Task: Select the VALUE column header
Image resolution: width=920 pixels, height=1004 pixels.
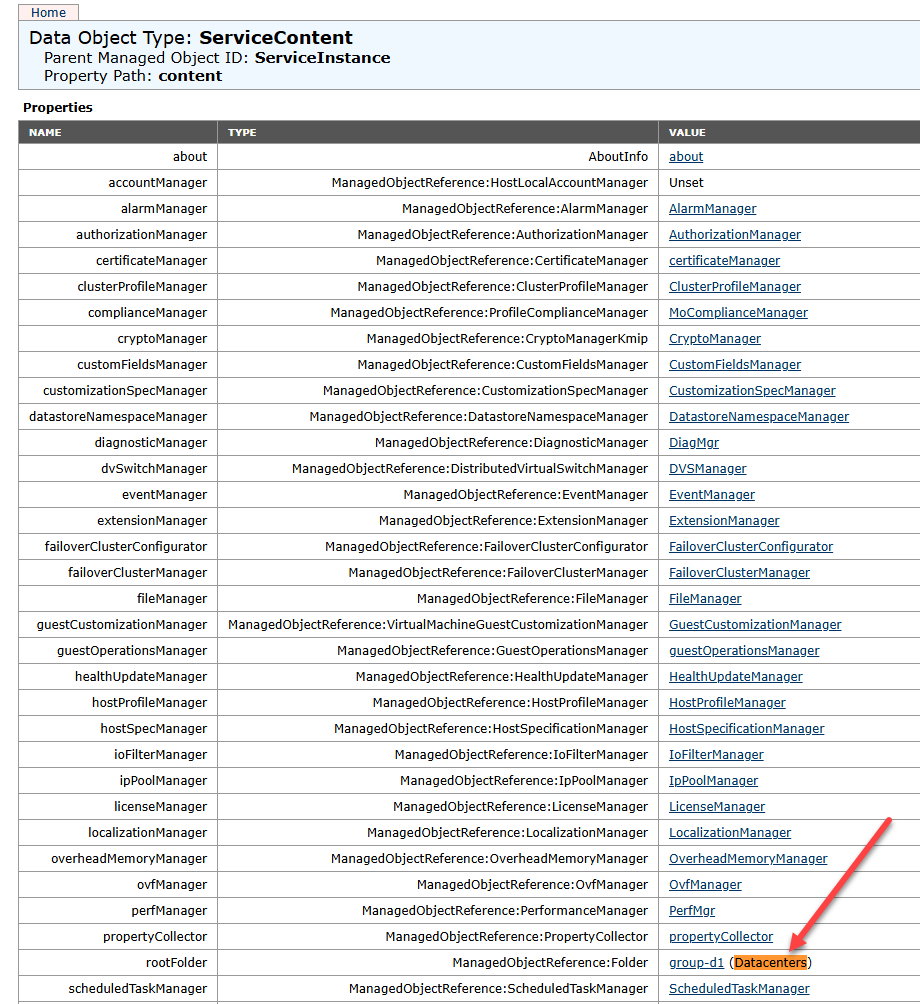Action: point(789,132)
